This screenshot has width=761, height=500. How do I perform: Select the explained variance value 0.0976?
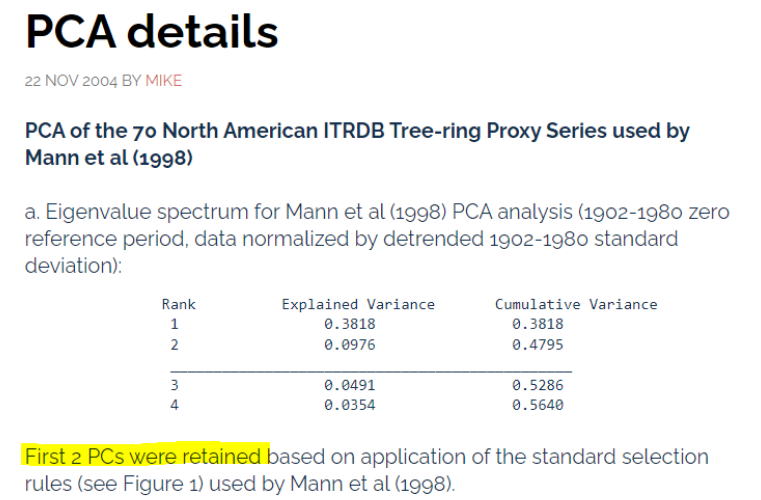click(349, 344)
